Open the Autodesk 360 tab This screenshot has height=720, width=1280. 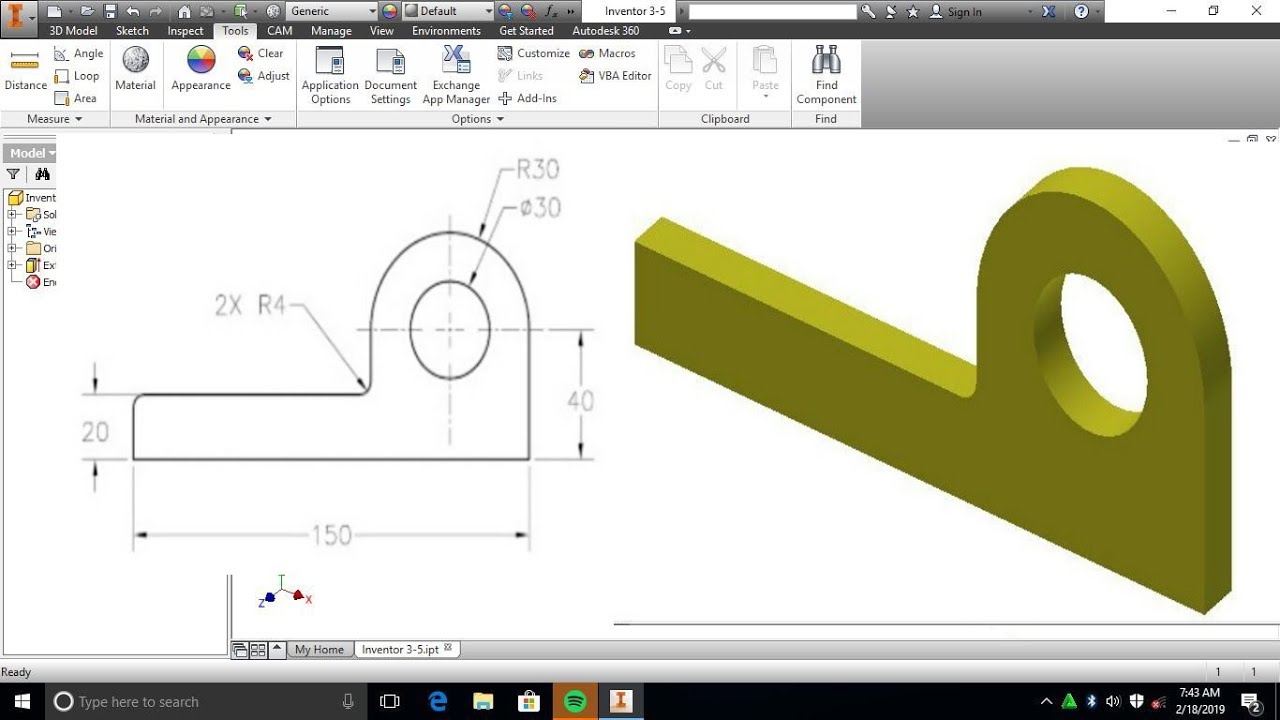605,31
